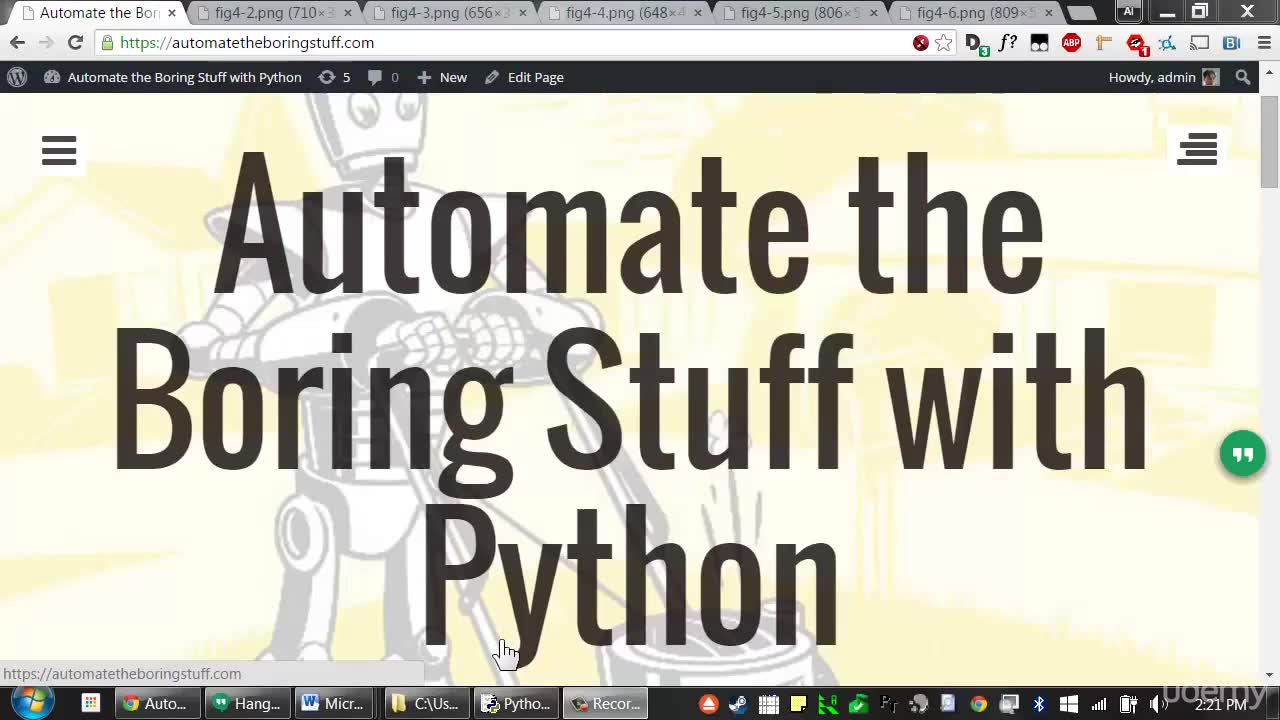Screen dimensions: 1280x720
Task: Open the Chrome taskbar button labeled Auto...
Action: [x=156, y=704]
